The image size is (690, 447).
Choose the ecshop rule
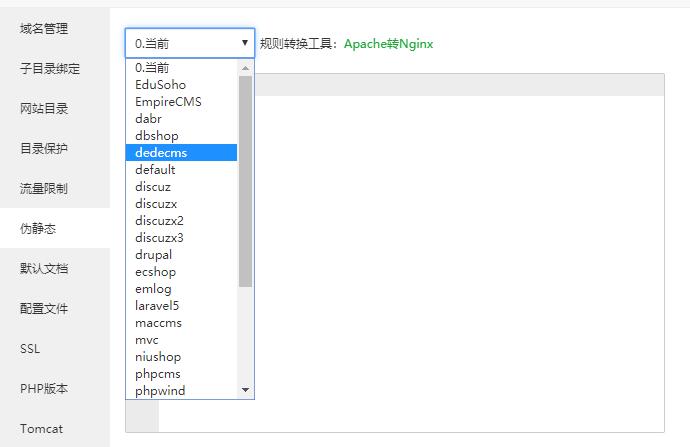pyautogui.click(x=181, y=271)
